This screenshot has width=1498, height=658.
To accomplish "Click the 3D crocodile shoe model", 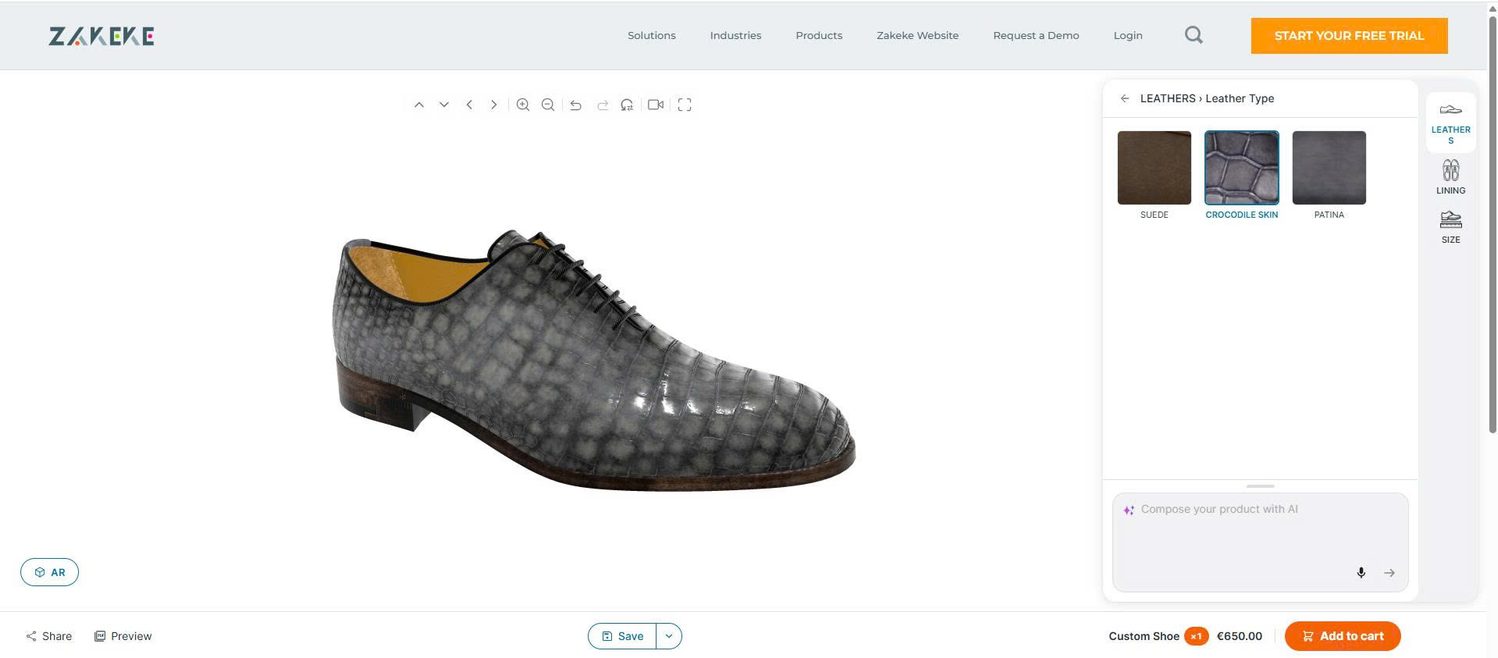I will coord(593,360).
